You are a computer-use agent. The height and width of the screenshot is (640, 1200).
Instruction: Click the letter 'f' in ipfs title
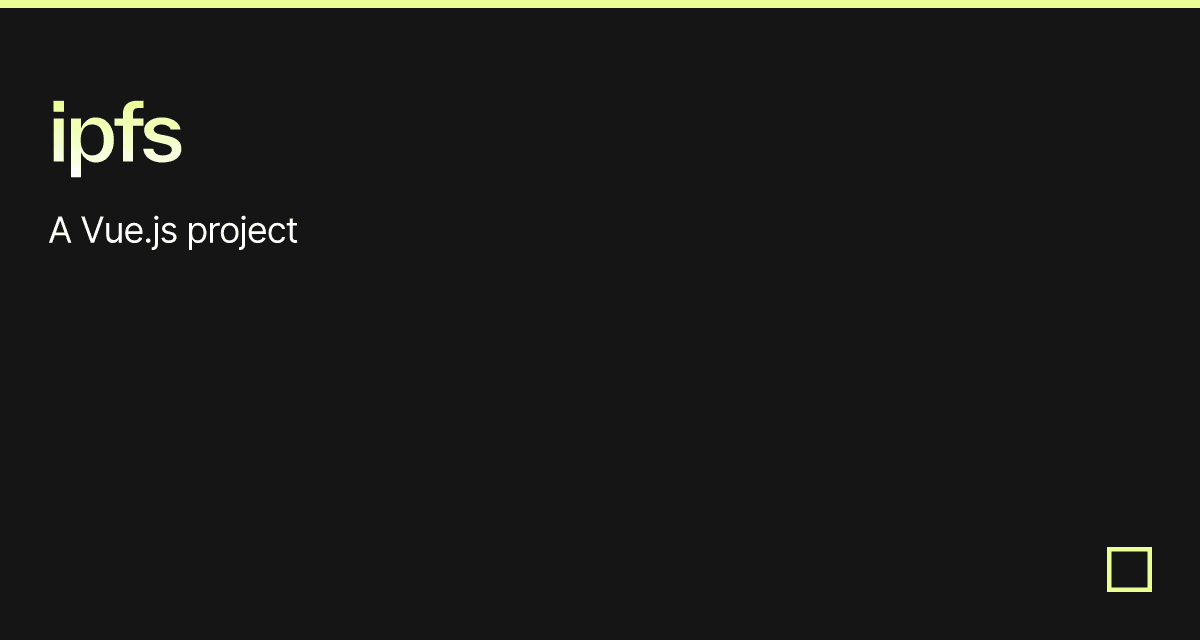128,131
